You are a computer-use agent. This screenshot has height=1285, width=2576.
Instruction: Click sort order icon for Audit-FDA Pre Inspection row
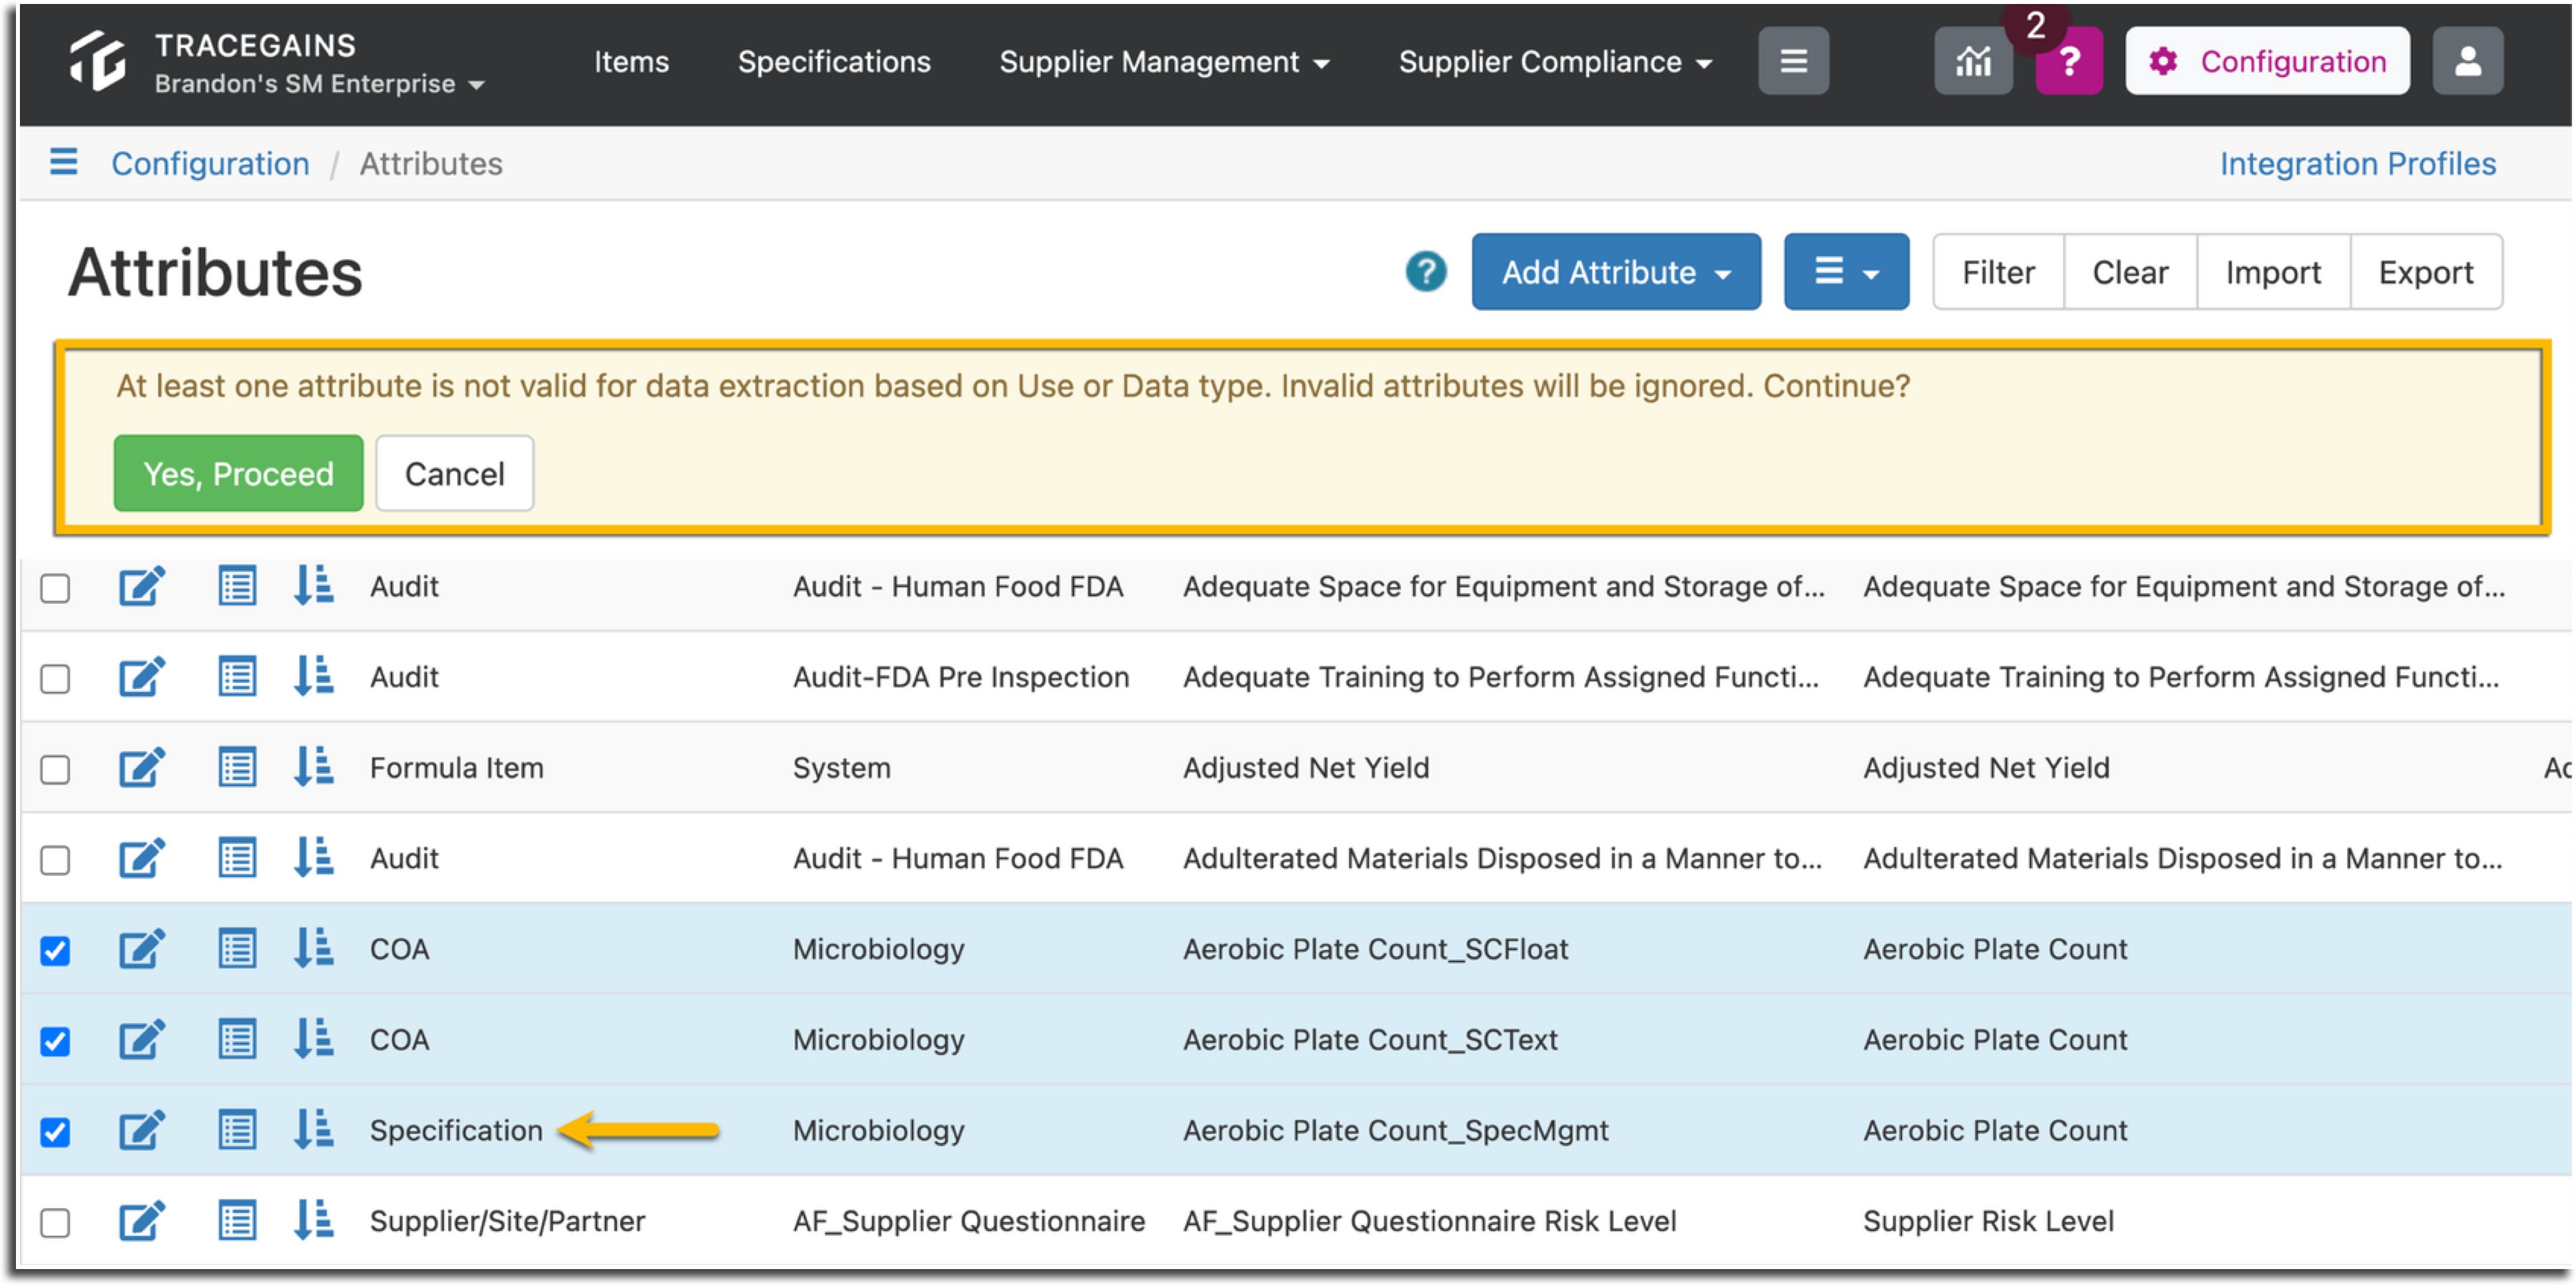coord(313,677)
